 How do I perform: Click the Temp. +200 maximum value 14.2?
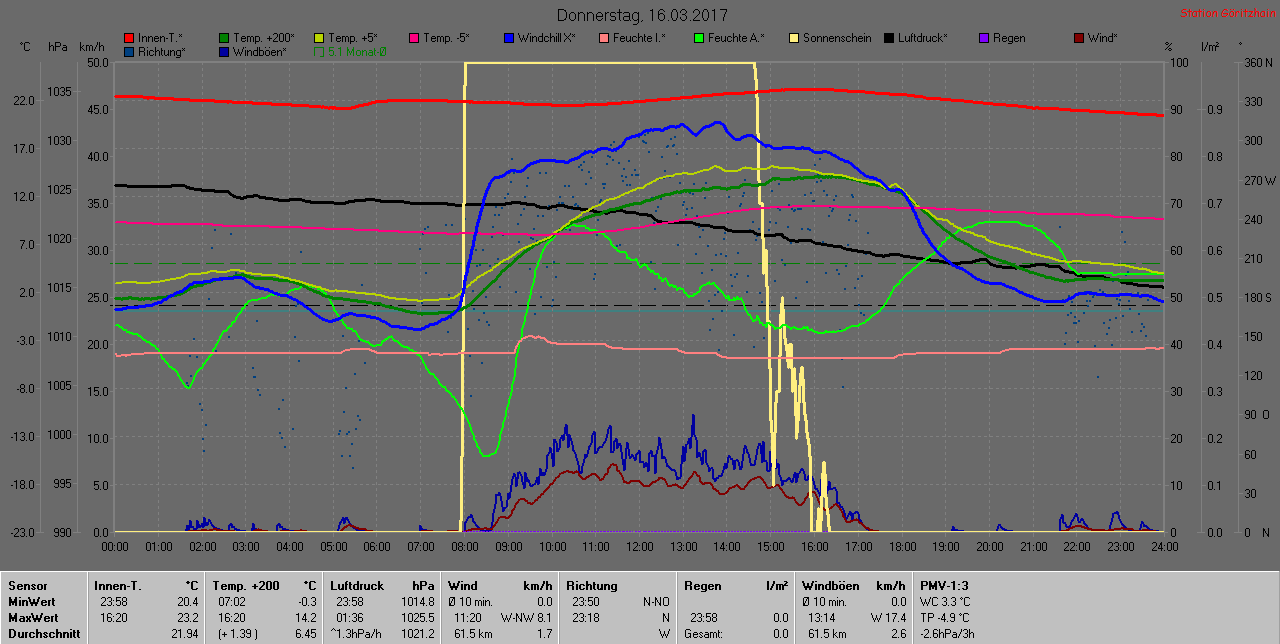click(x=306, y=618)
